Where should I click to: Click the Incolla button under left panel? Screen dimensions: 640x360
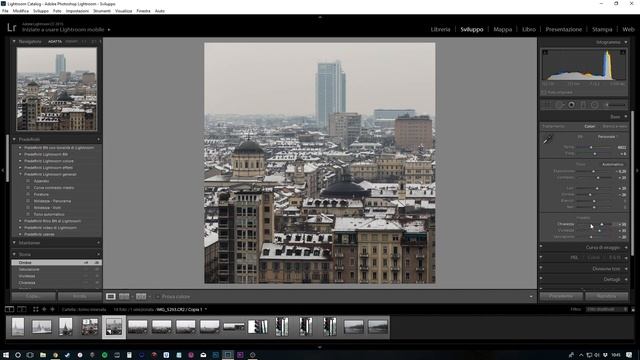(80, 296)
